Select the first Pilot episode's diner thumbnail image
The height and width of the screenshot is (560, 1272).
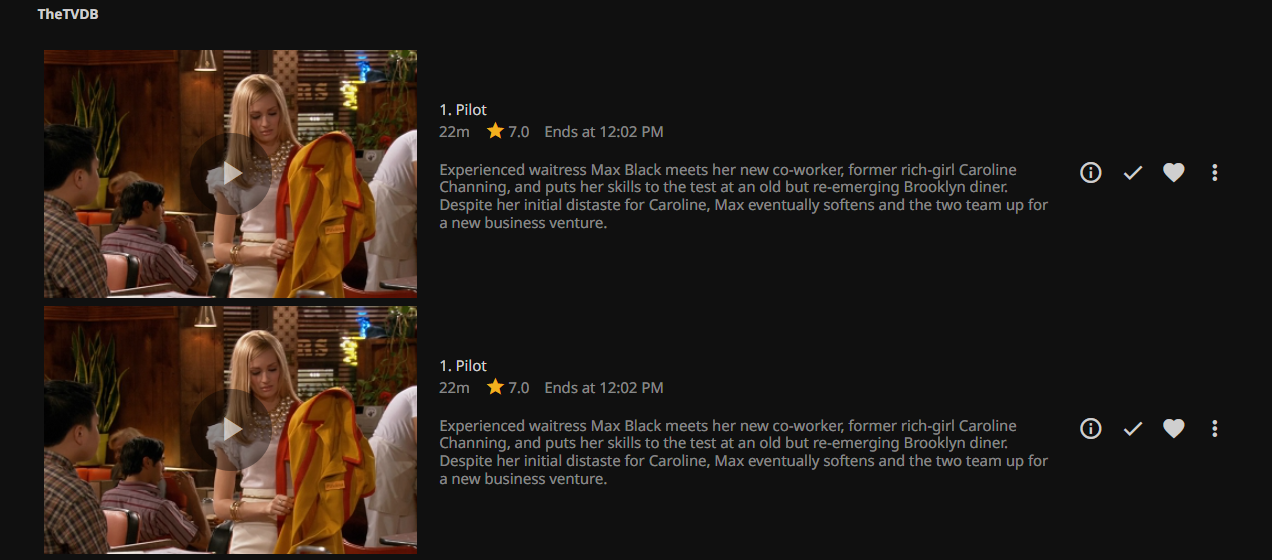pyautogui.click(x=230, y=174)
